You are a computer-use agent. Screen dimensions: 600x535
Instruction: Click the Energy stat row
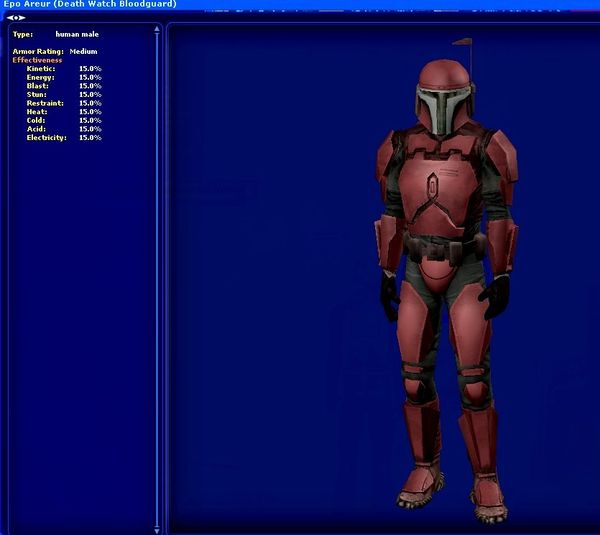click(x=64, y=77)
